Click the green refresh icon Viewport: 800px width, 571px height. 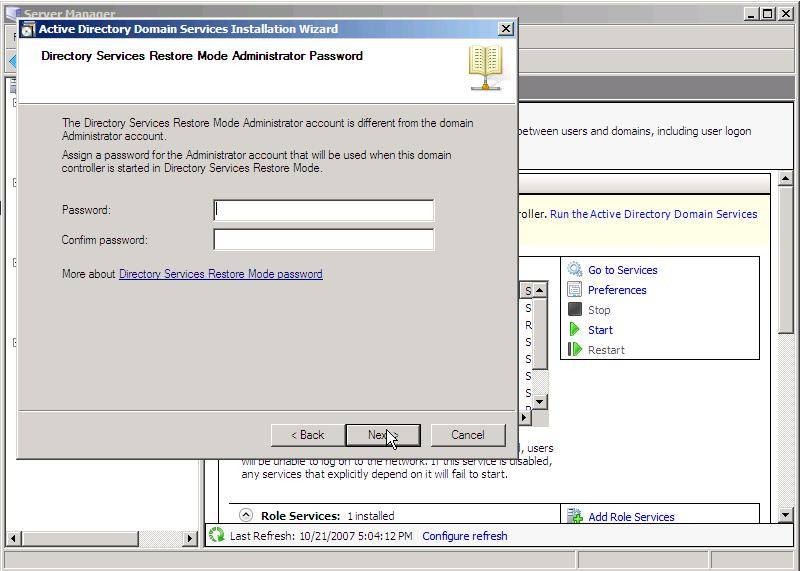[217, 535]
